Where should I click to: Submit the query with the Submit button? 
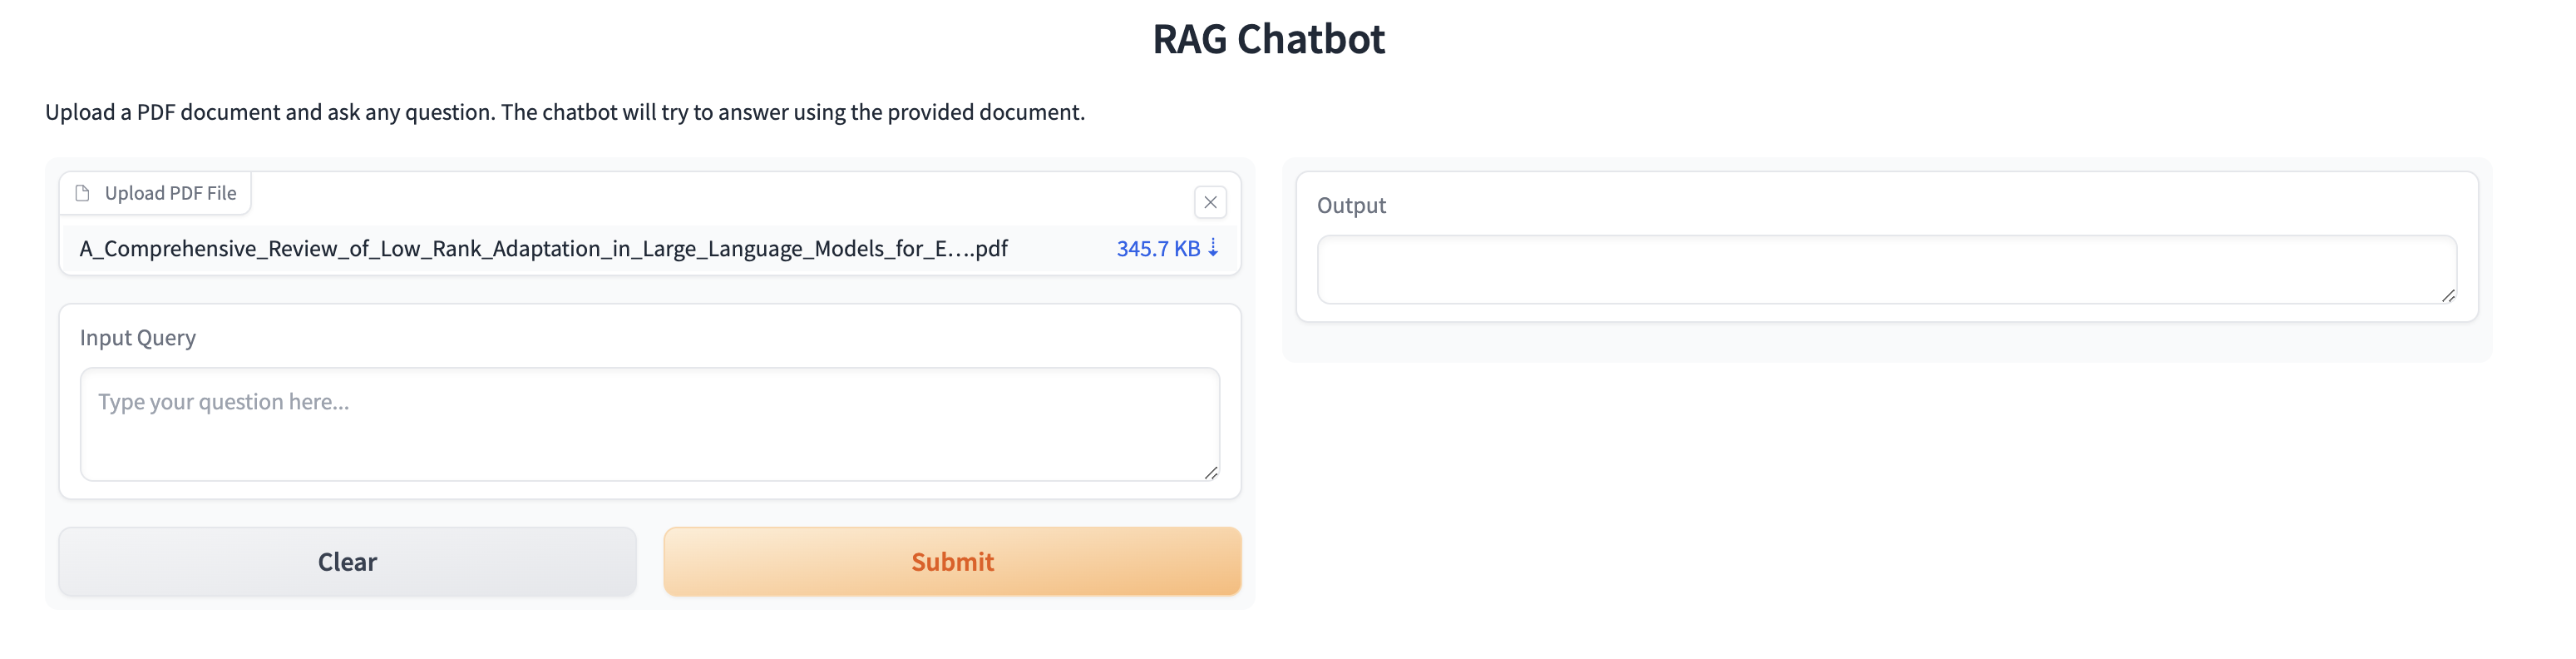coord(952,562)
